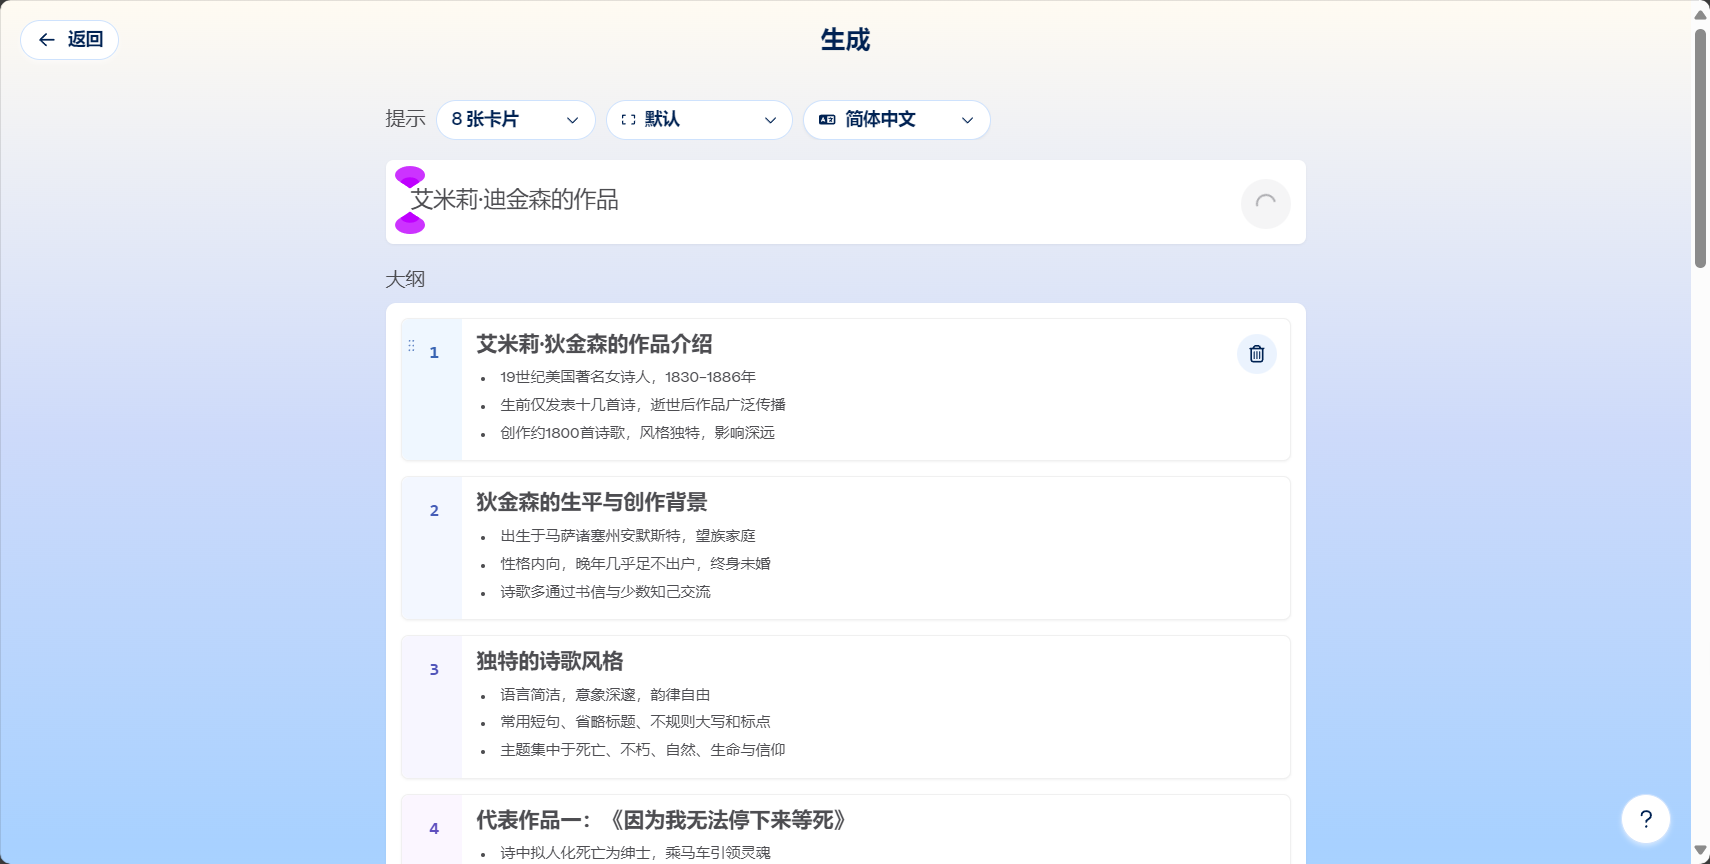The height and width of the screenshot is (864, 1710).
Task: Select card title 代表作品一:《因为我无法停下来等死》
Action: tap(664, 820)
